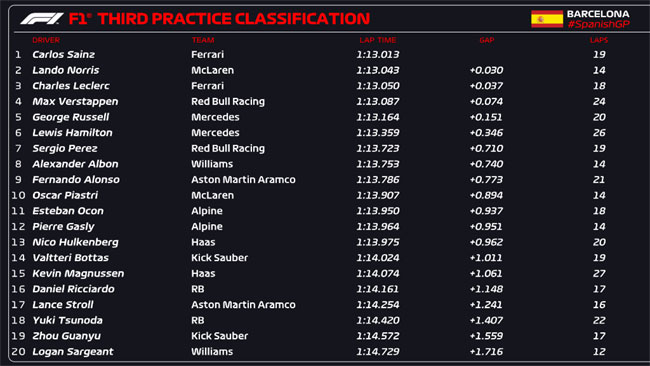Screen dimensions: 650x366
Task: Select the DRIVER column header
Action: point(46,40)
